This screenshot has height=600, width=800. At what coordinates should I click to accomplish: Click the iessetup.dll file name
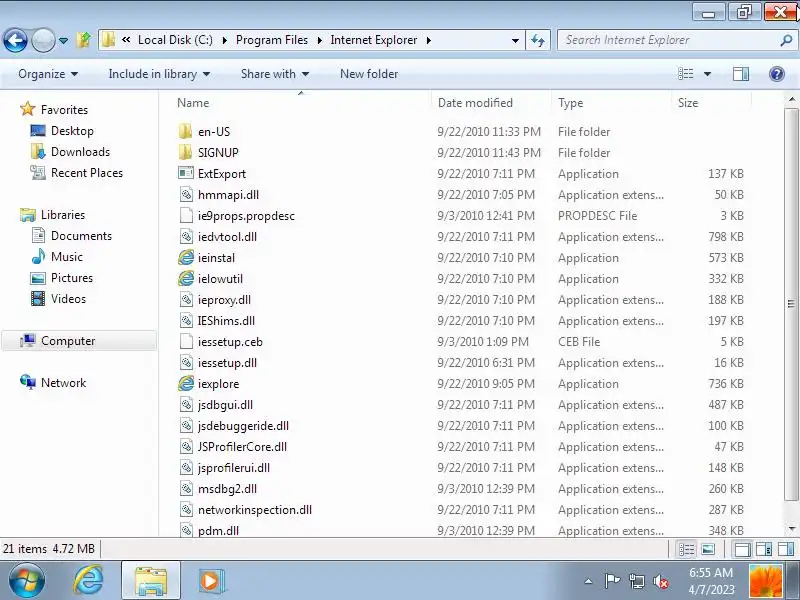point(227,362)
